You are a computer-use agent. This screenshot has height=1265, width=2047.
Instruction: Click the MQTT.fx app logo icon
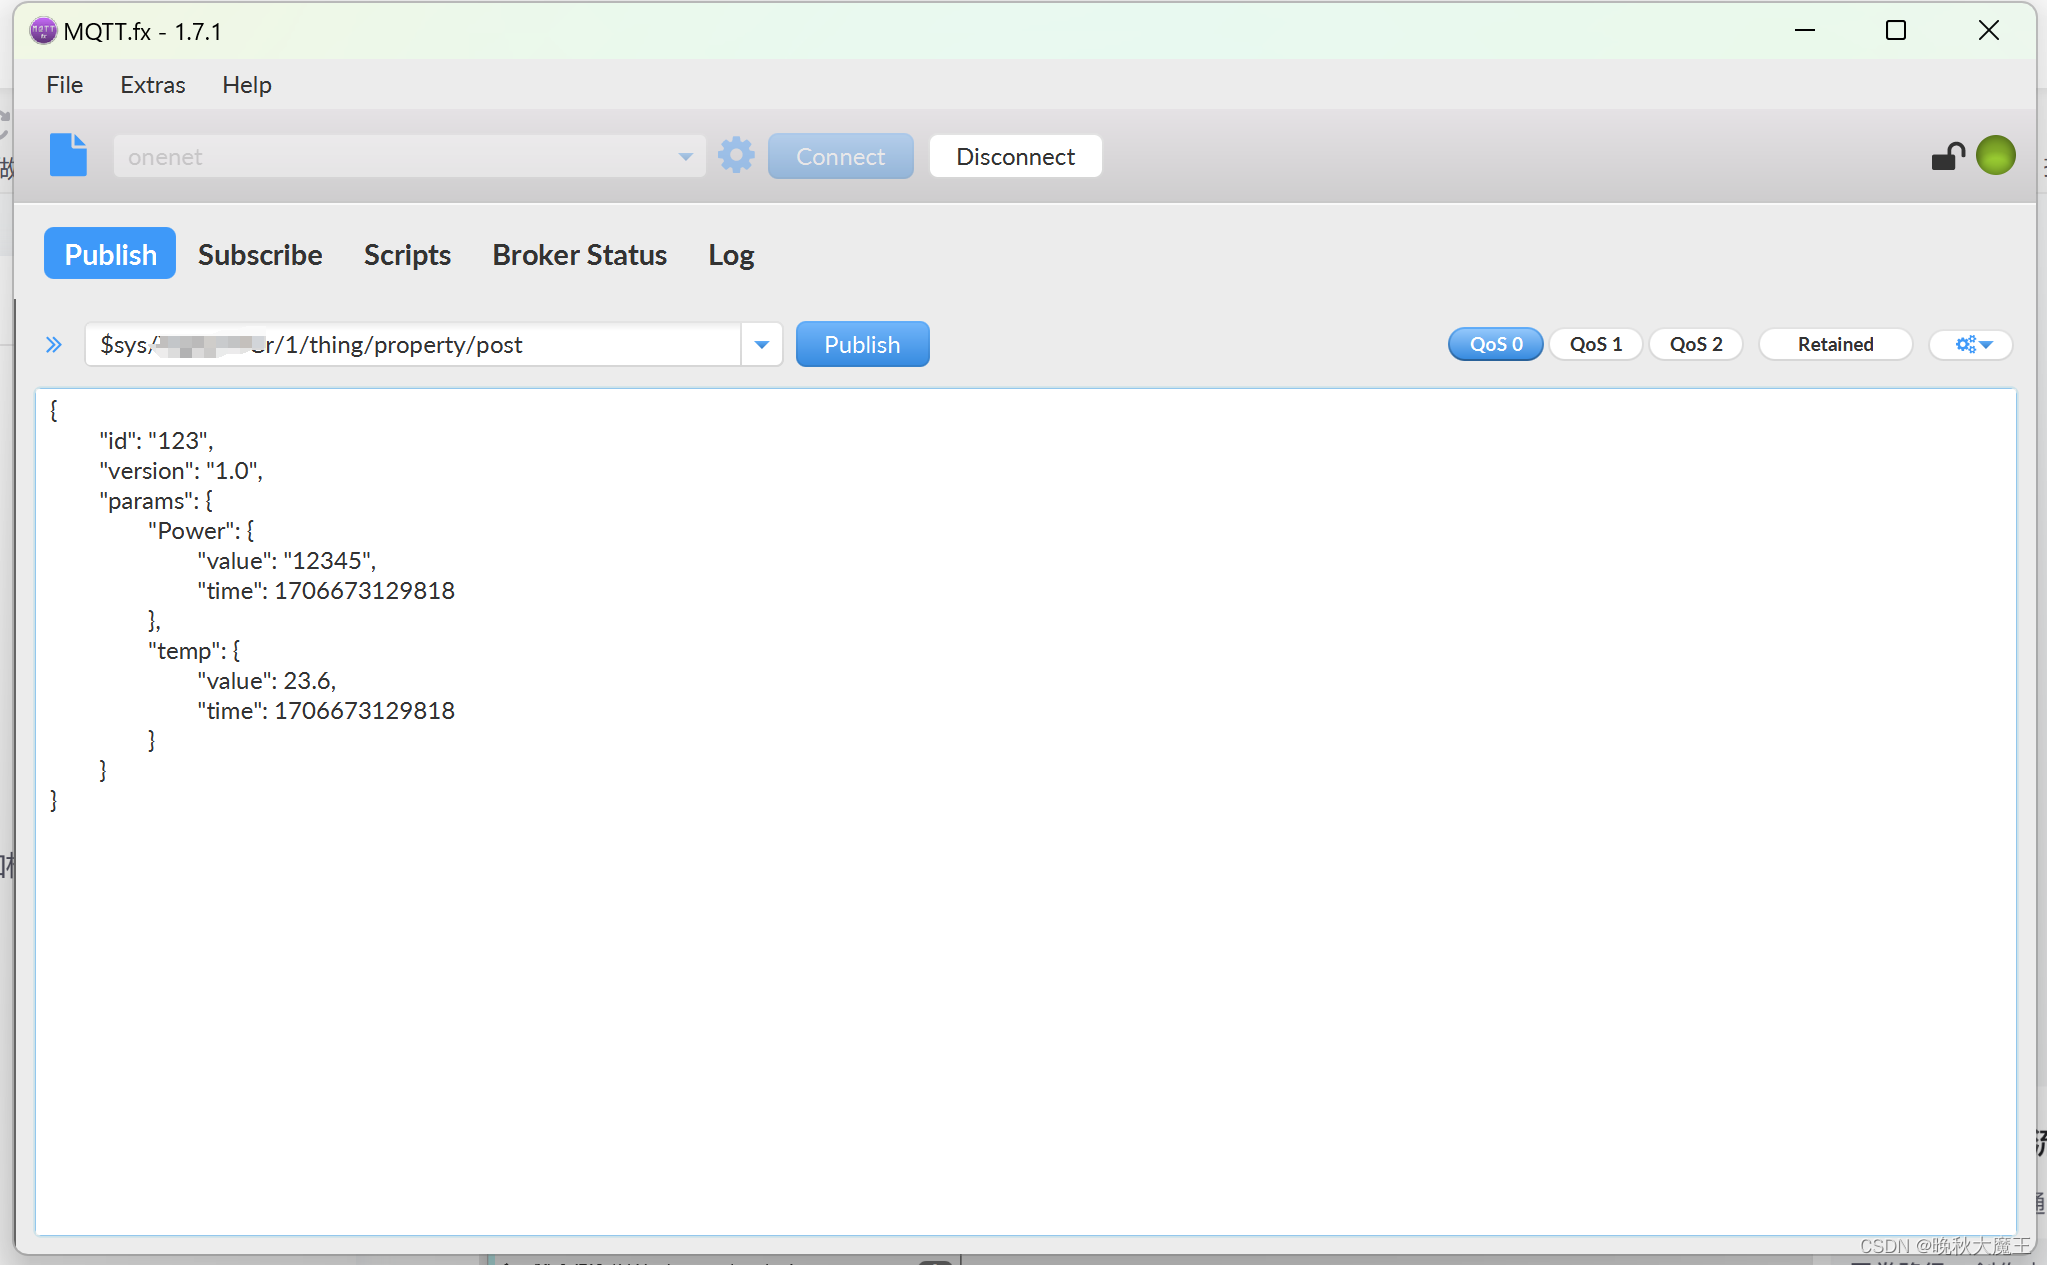click(x=43, y=31)
